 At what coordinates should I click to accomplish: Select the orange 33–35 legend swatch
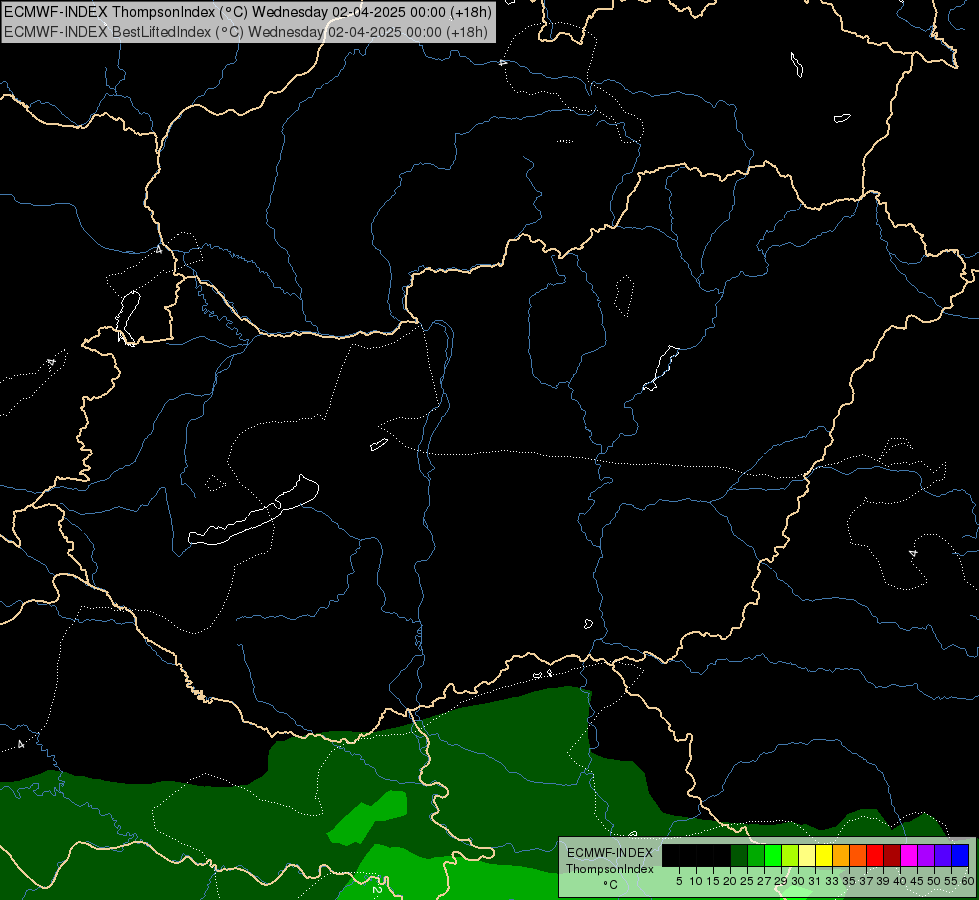coord(841,855)
